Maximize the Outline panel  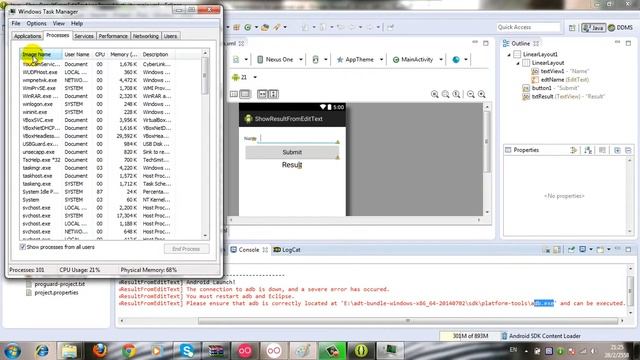[629, 43]
